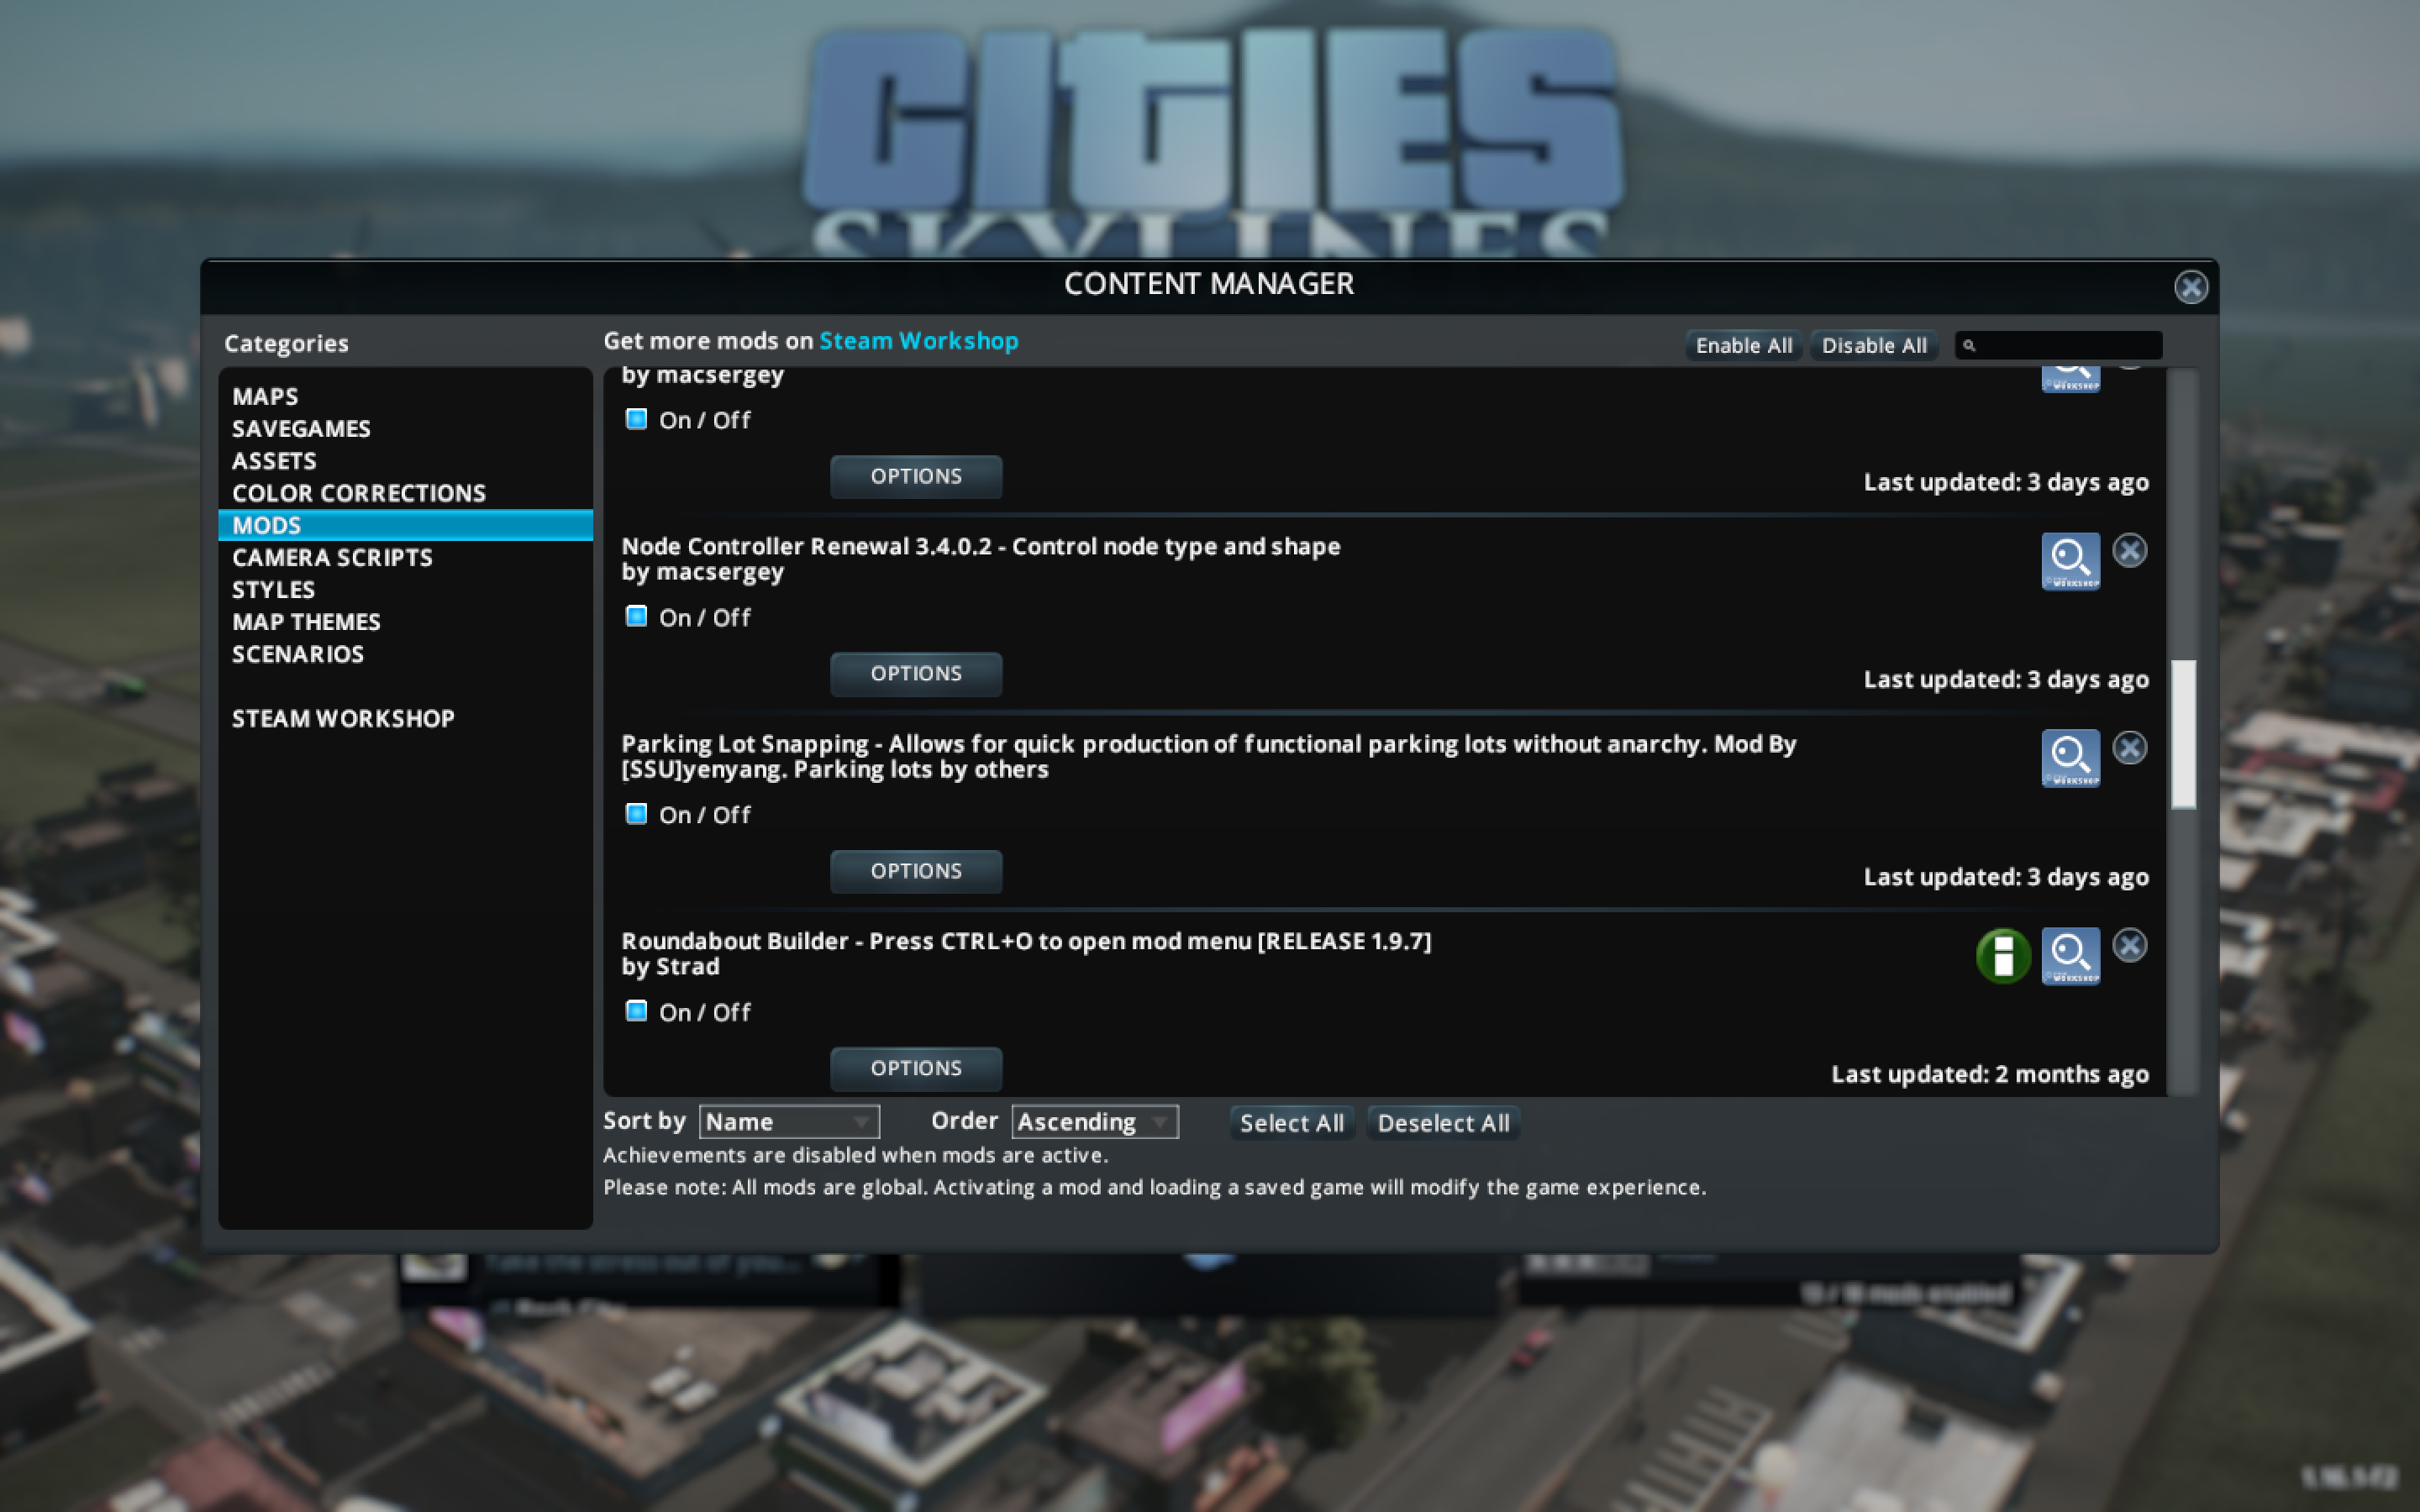Focus the mod search input field
Viewport: 2420px width, 1512px height.
(x=2059, y=346)
